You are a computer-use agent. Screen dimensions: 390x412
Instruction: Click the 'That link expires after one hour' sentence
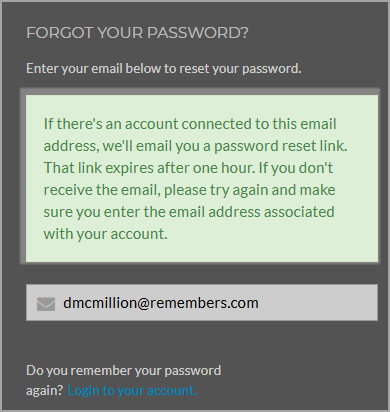click(149, 168)
